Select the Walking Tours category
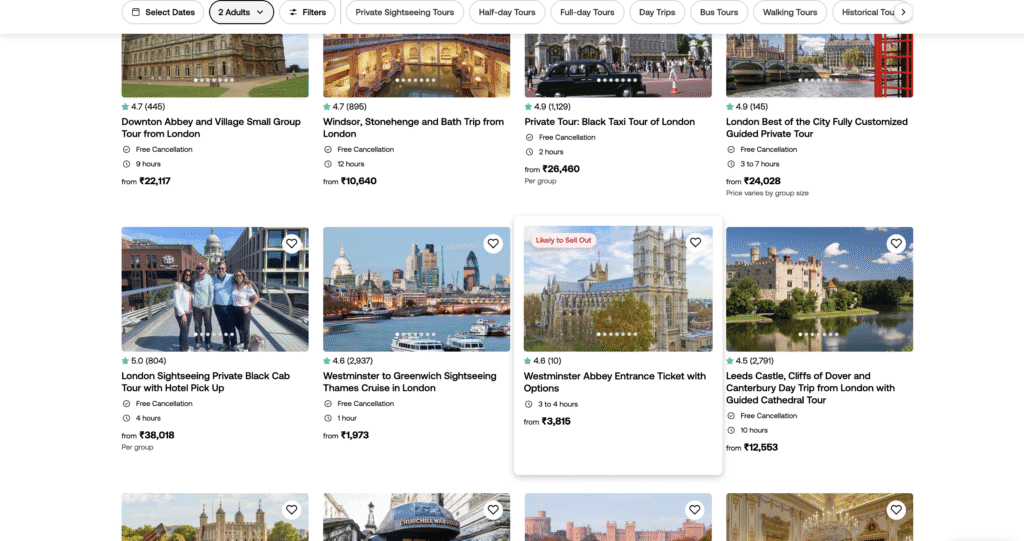 click(x=789, y=12)
